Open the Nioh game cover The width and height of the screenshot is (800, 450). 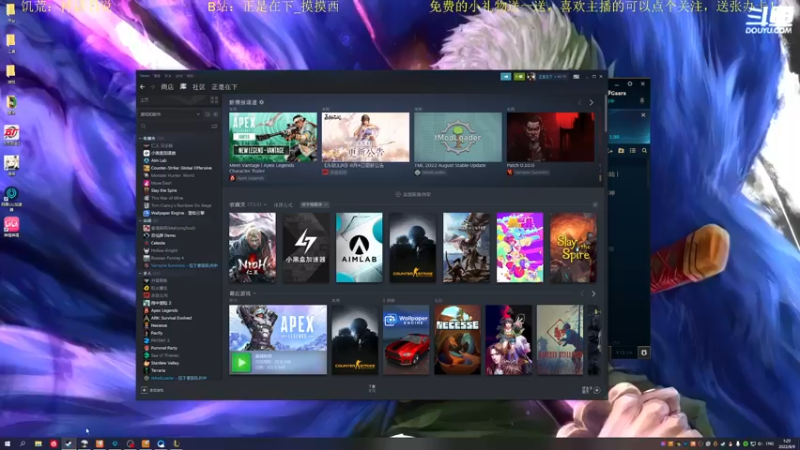click(x=252, y=247)
